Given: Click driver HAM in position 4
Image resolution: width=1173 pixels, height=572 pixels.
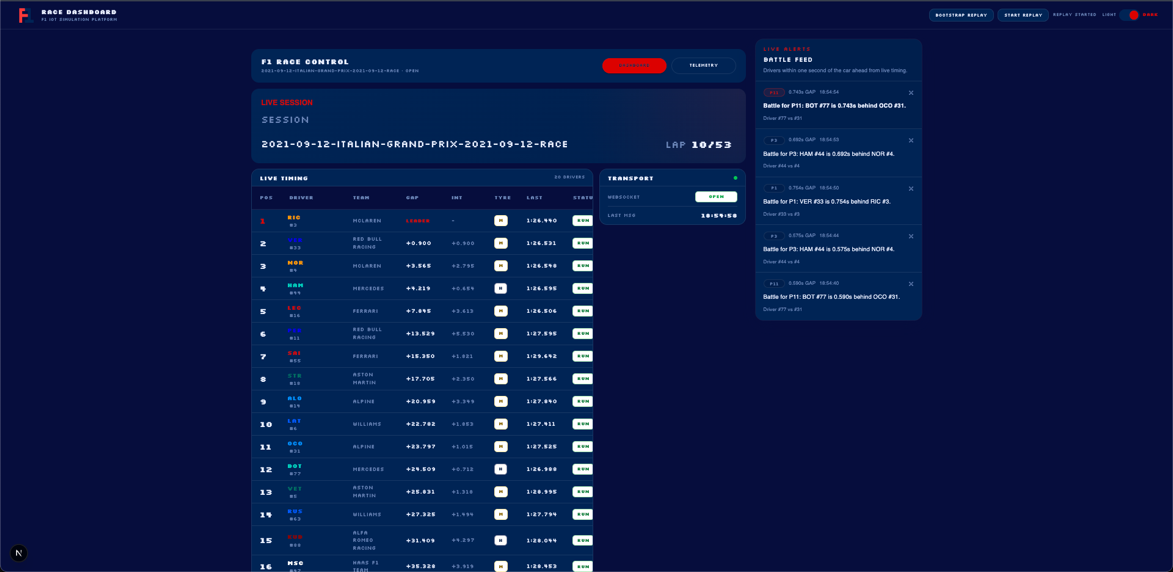Looking at the screenshot, I should [295, 288].
